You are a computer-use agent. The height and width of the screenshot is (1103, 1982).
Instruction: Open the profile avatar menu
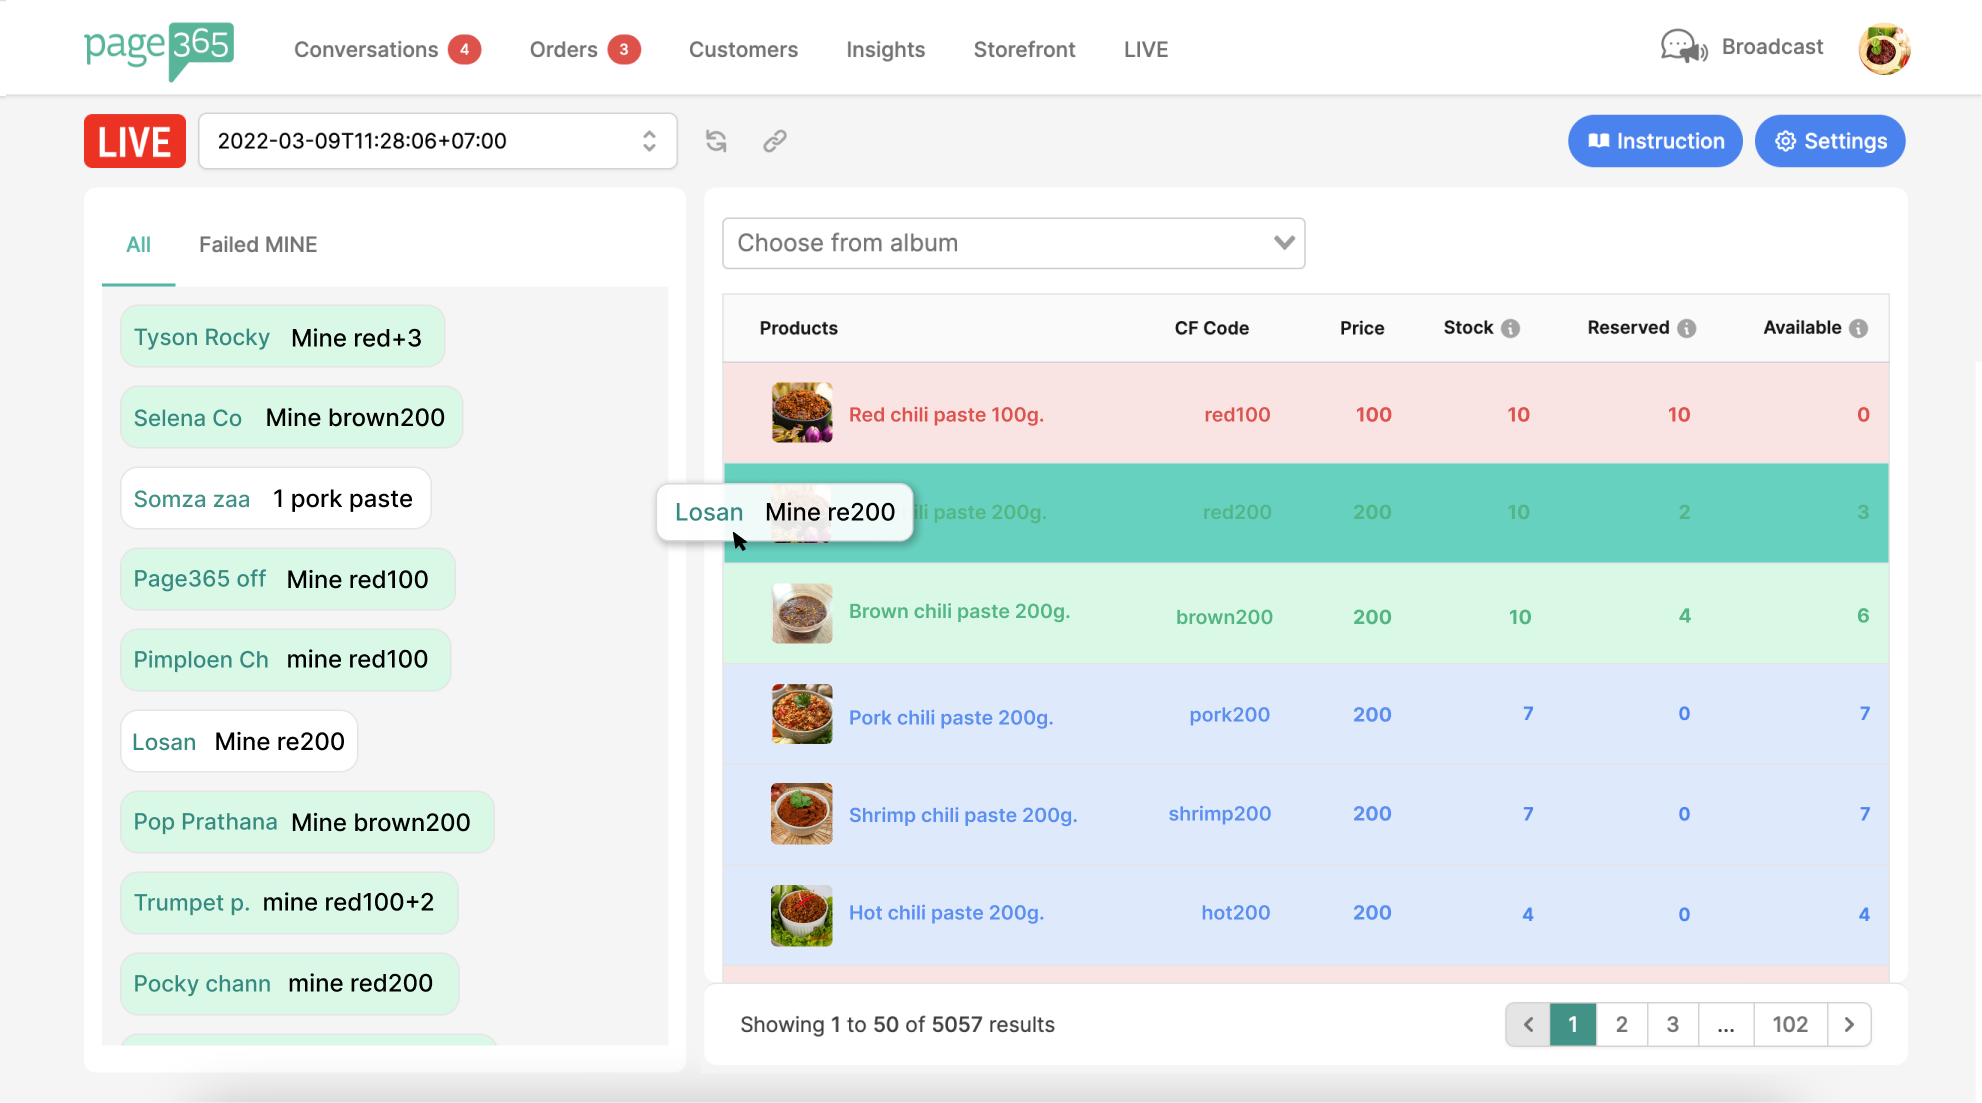[x=1884, y=49]
